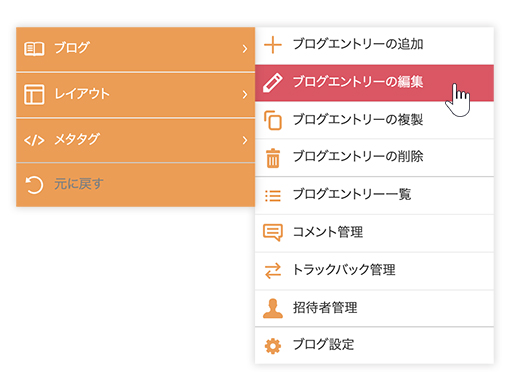
Task: Click the trackback arrows icon
Action: pyautogui.click(x=273, y=271)
